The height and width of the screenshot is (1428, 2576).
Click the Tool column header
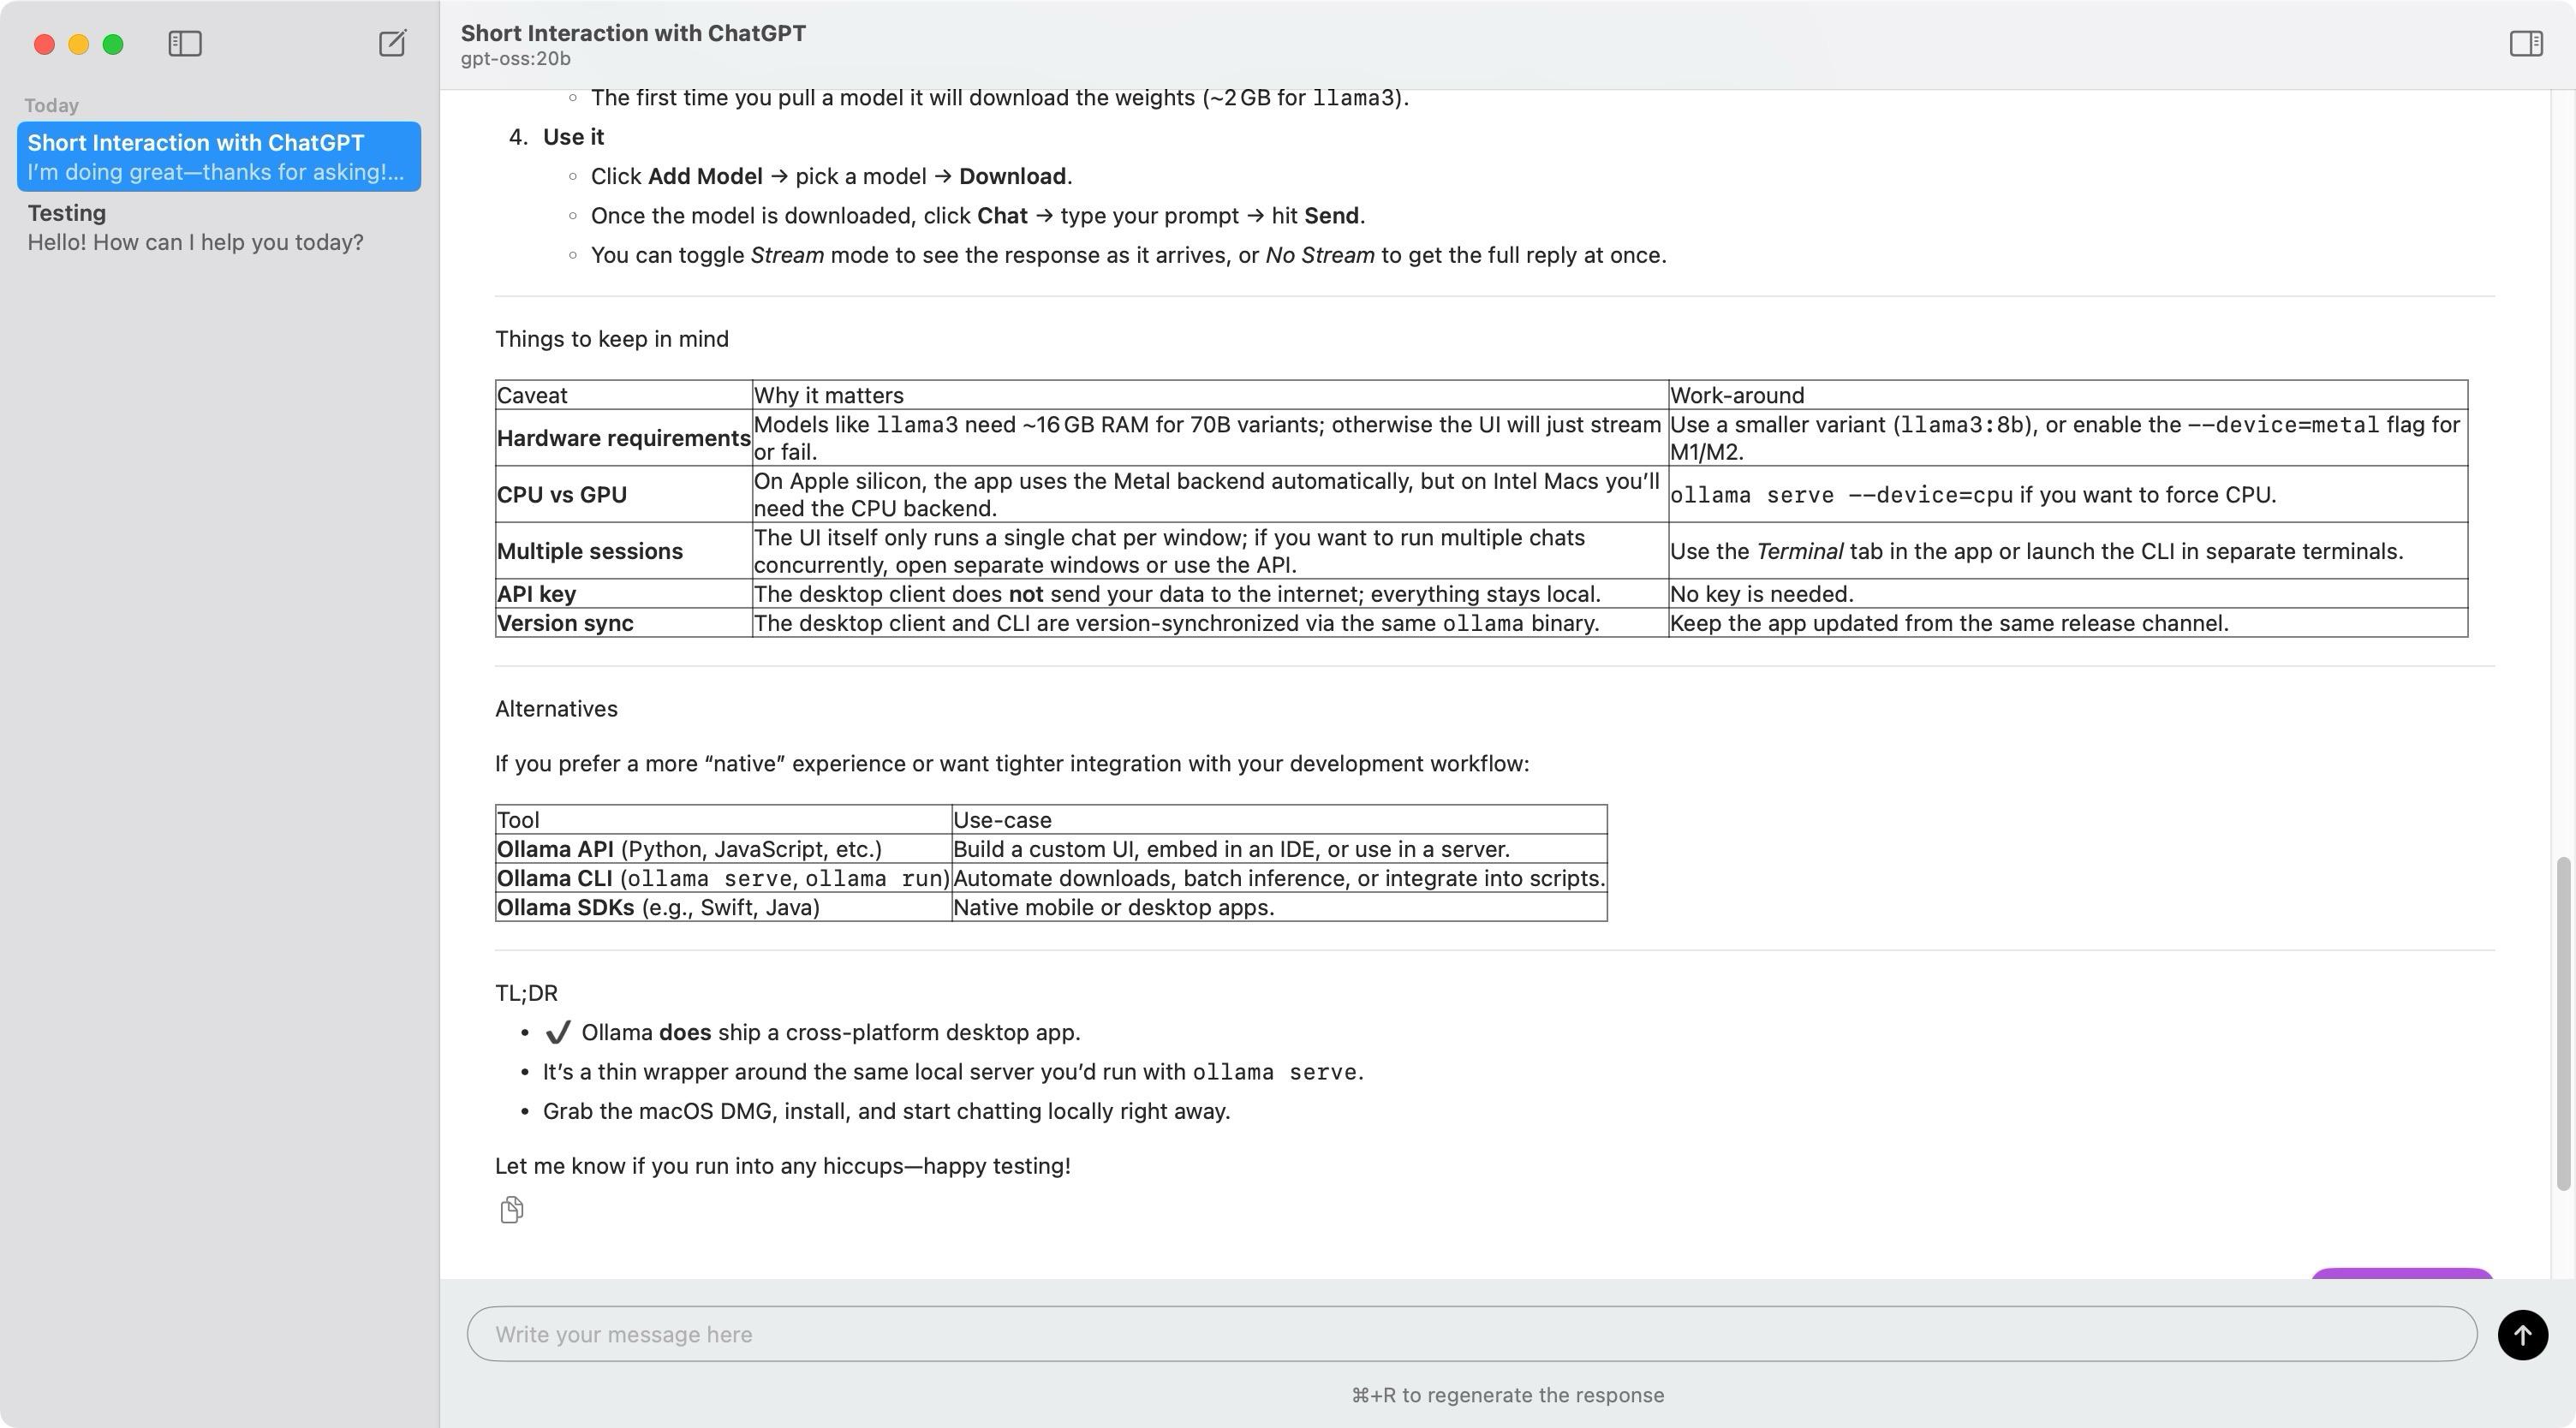723,820
